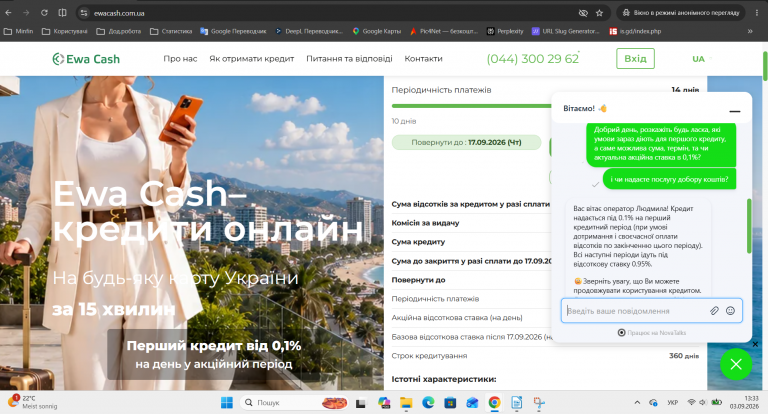Image resolution: width=768 pixels, height=414 pixels.
Task: Open the URL Slug Generator bookmark
Action: click(x=566, y=31)
